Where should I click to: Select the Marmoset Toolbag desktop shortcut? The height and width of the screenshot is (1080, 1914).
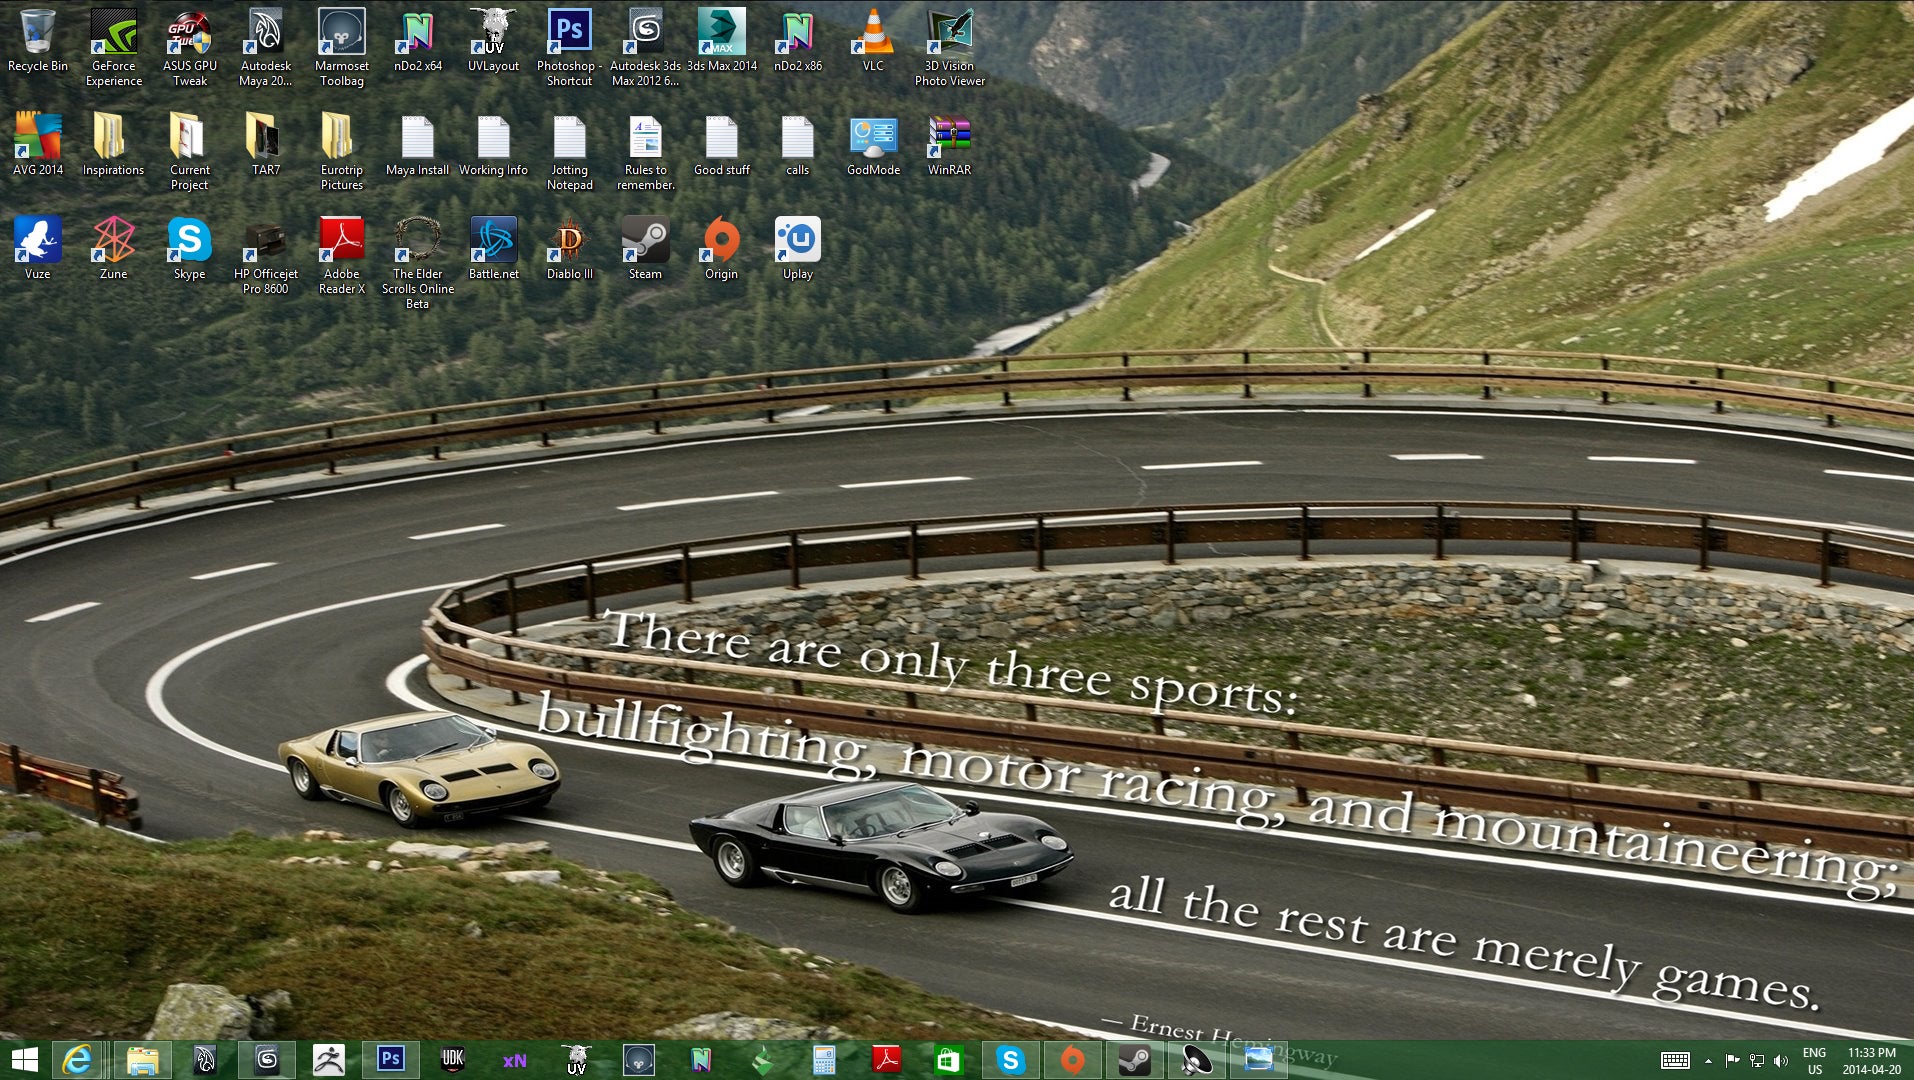[342, 48]
